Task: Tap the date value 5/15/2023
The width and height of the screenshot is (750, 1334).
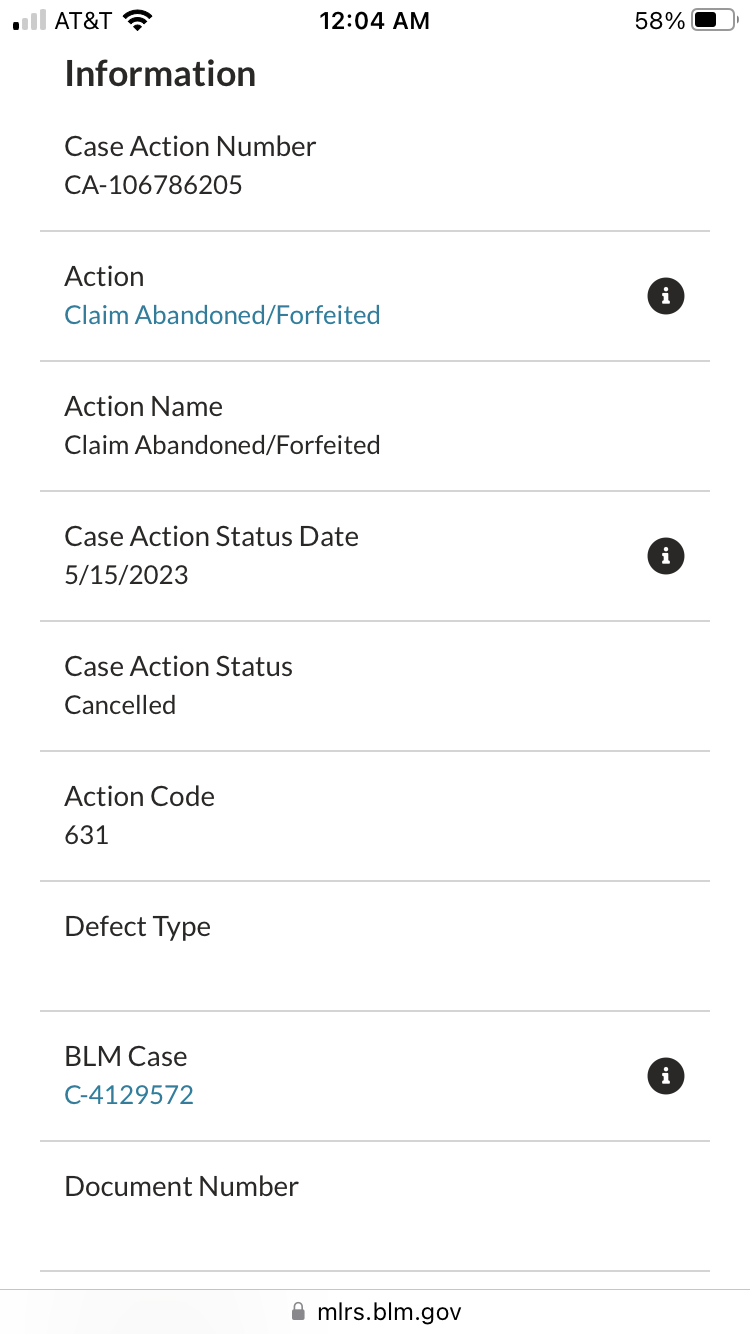Action: tap(126, 575)
